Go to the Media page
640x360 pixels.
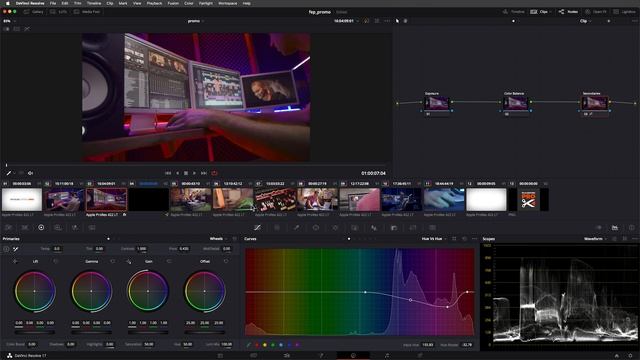[x=220, y=356]
